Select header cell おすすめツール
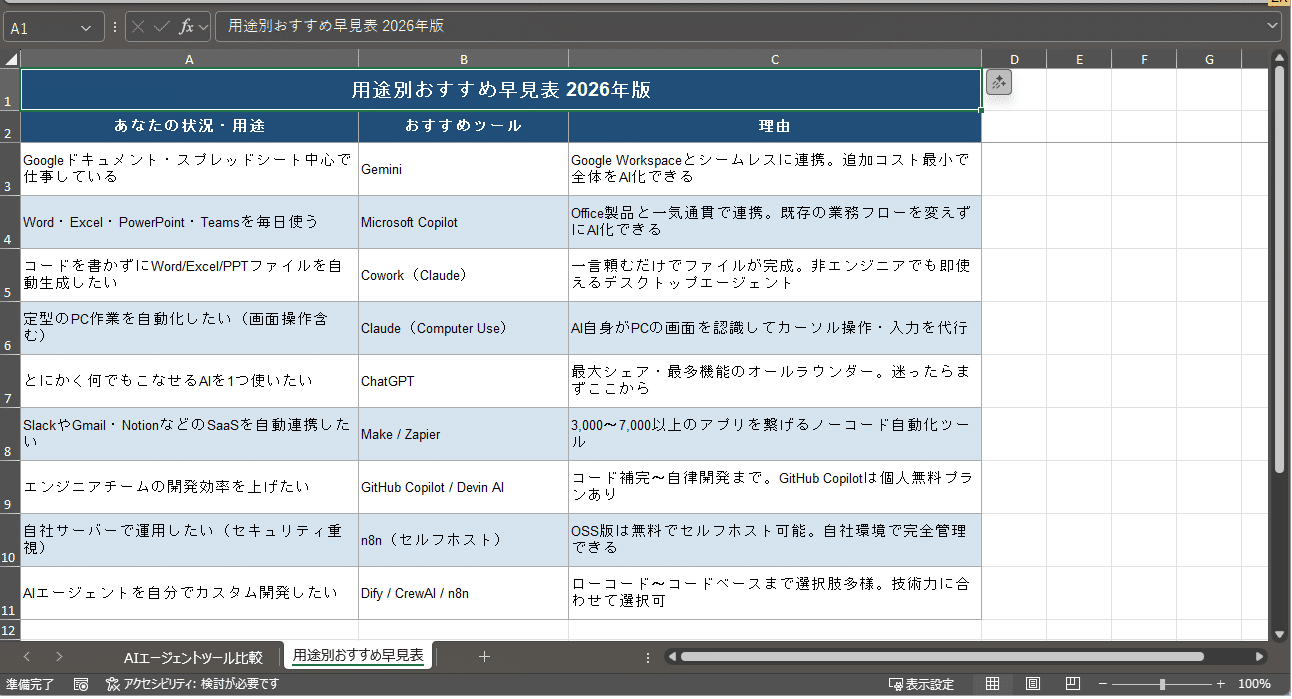 click(x=464, y=127)
